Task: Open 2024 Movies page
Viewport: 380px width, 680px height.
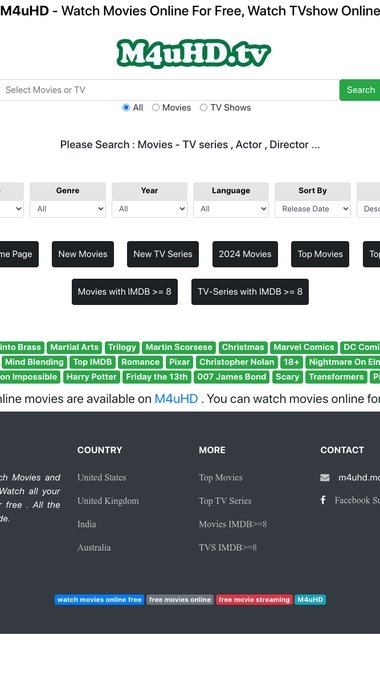Action: click(245, 254)
